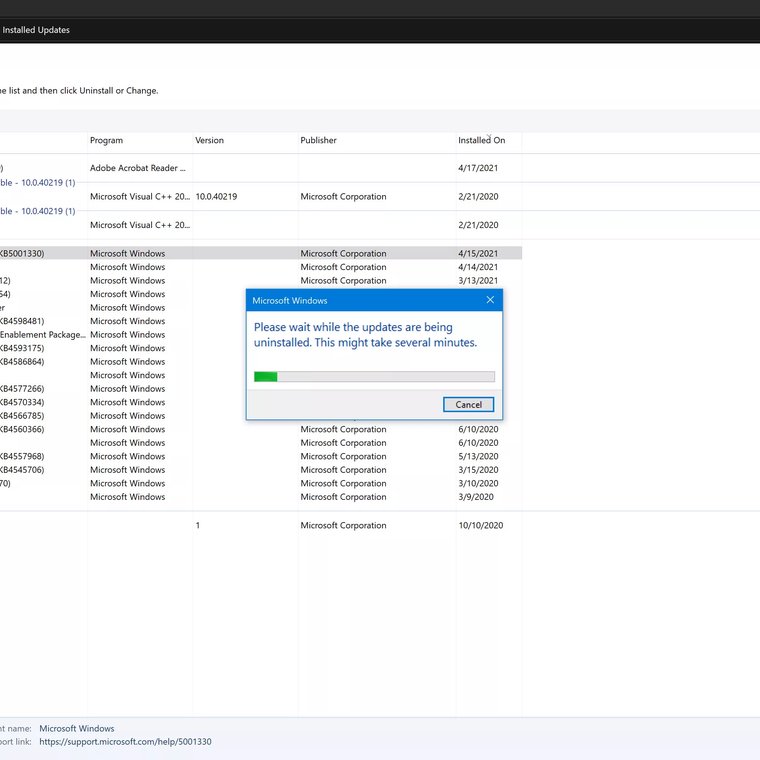Screen dimensions: 760x760
Task: Click the version cell showing 1
Action: point(198,525)
